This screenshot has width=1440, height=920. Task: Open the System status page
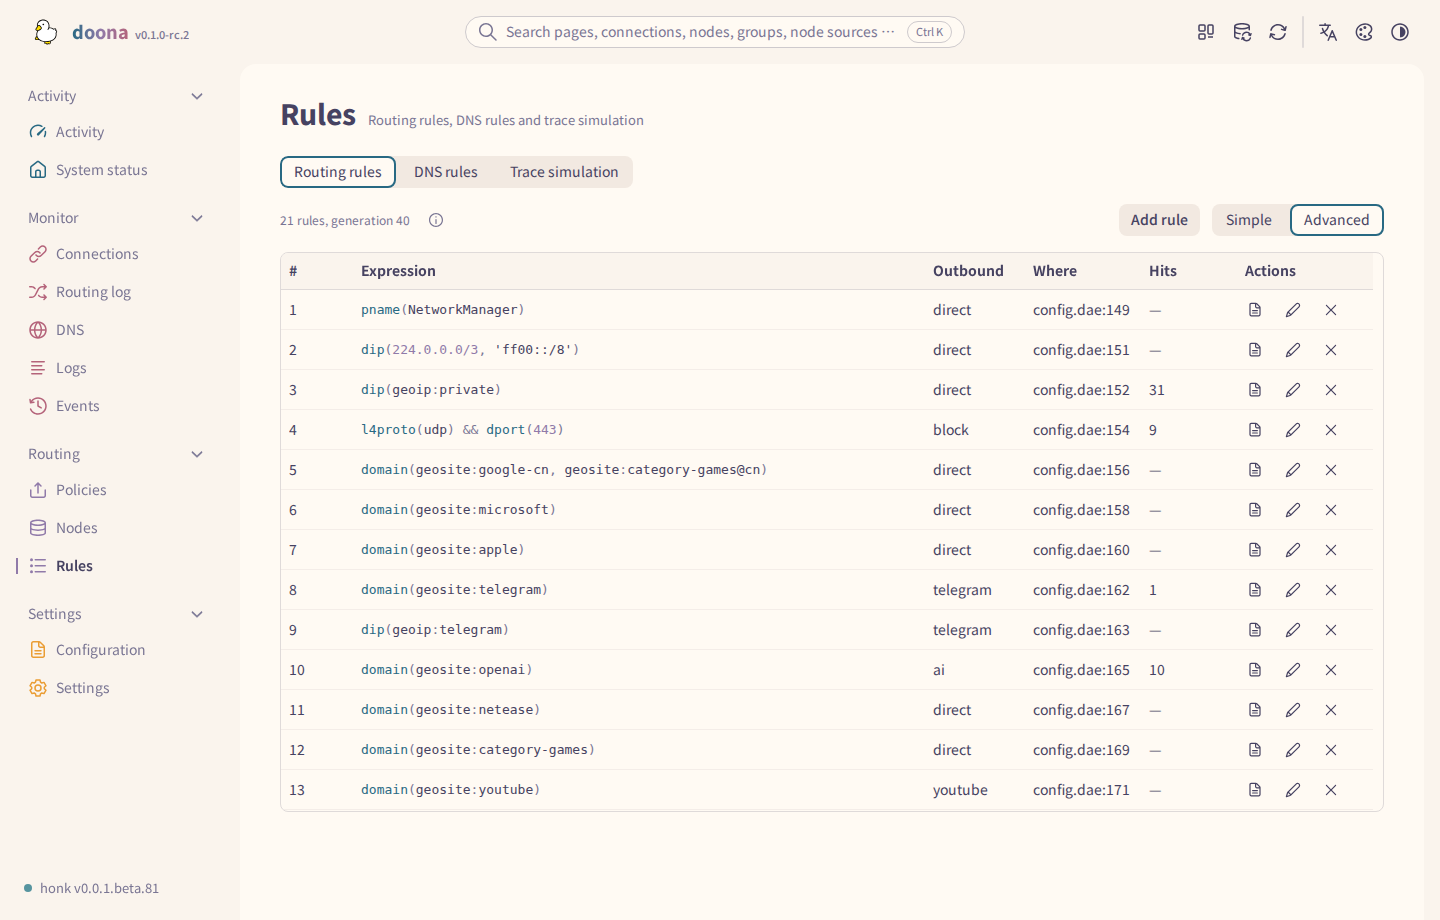[x=116, y=170]
